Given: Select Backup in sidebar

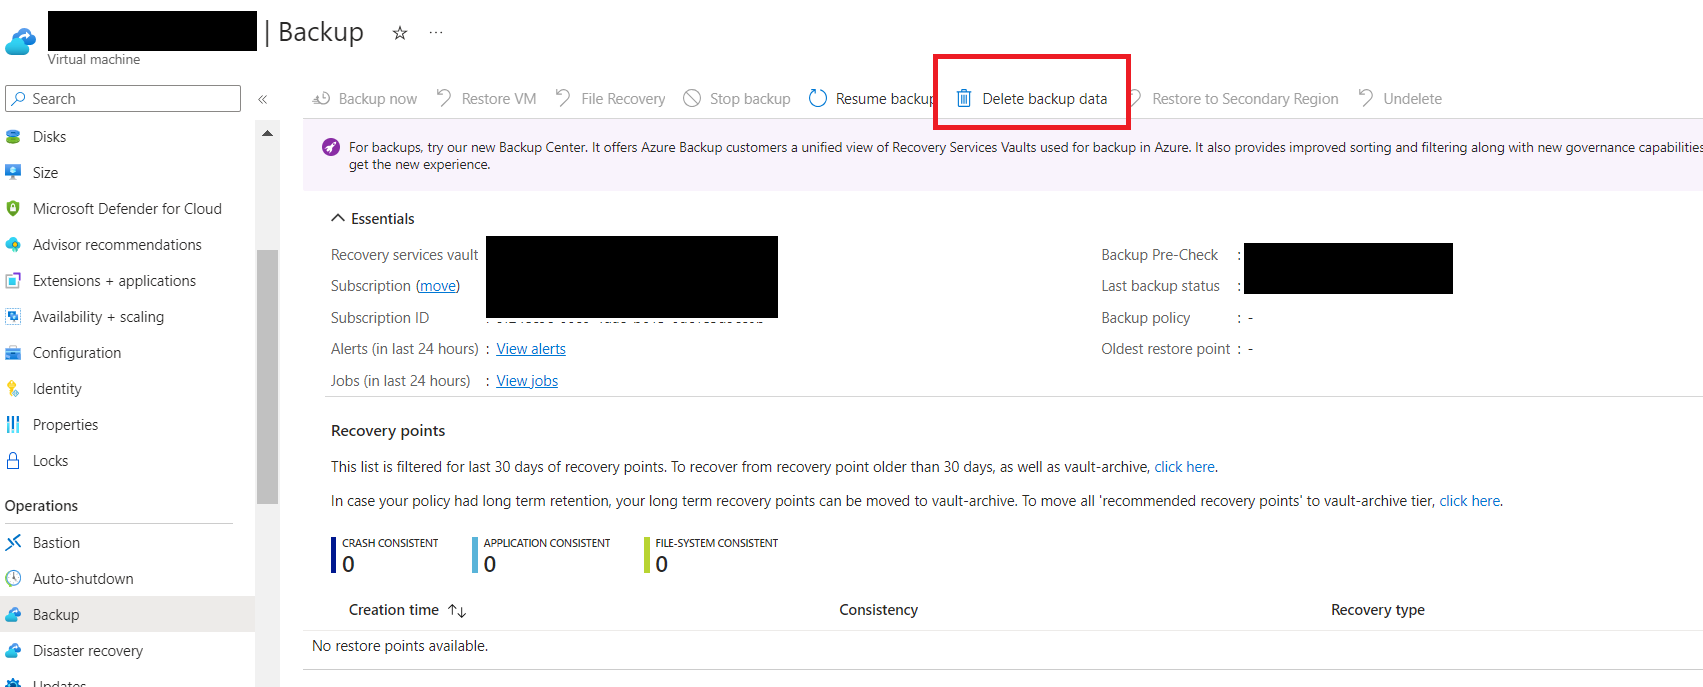Looking at the screenshot, I should click(x=127, y=614).
